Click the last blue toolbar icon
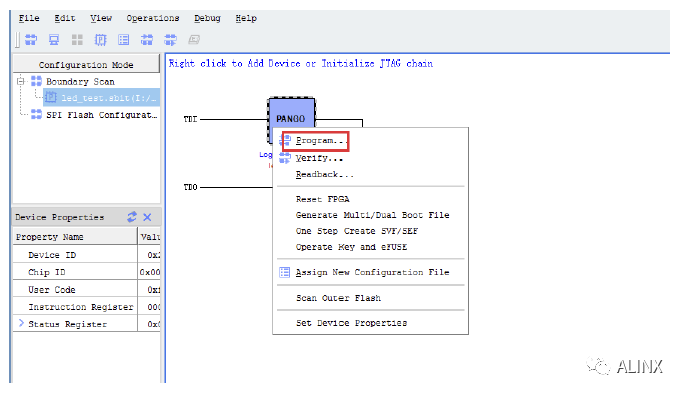This screenshot has height=394, width=684. [170, 40]
